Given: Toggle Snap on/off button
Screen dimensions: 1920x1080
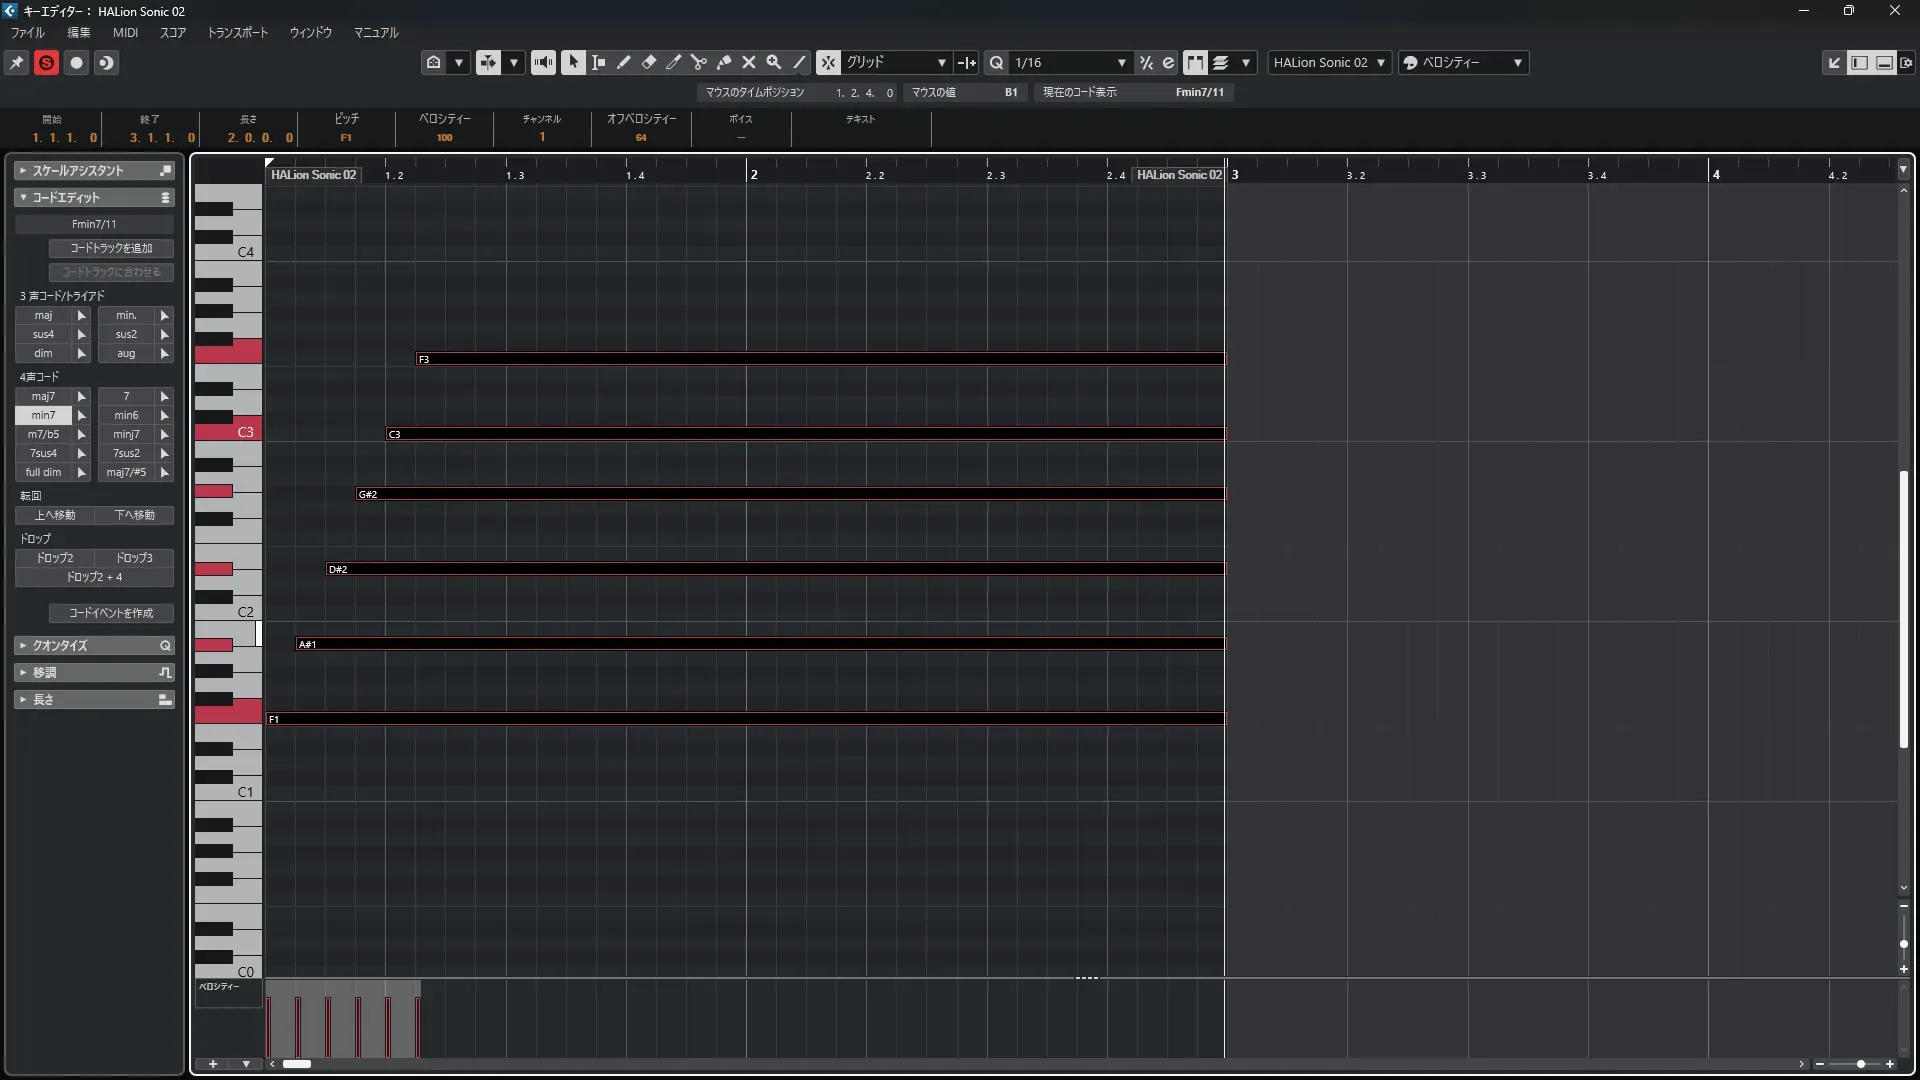Looking at the screenshot, I should [828, 62].
